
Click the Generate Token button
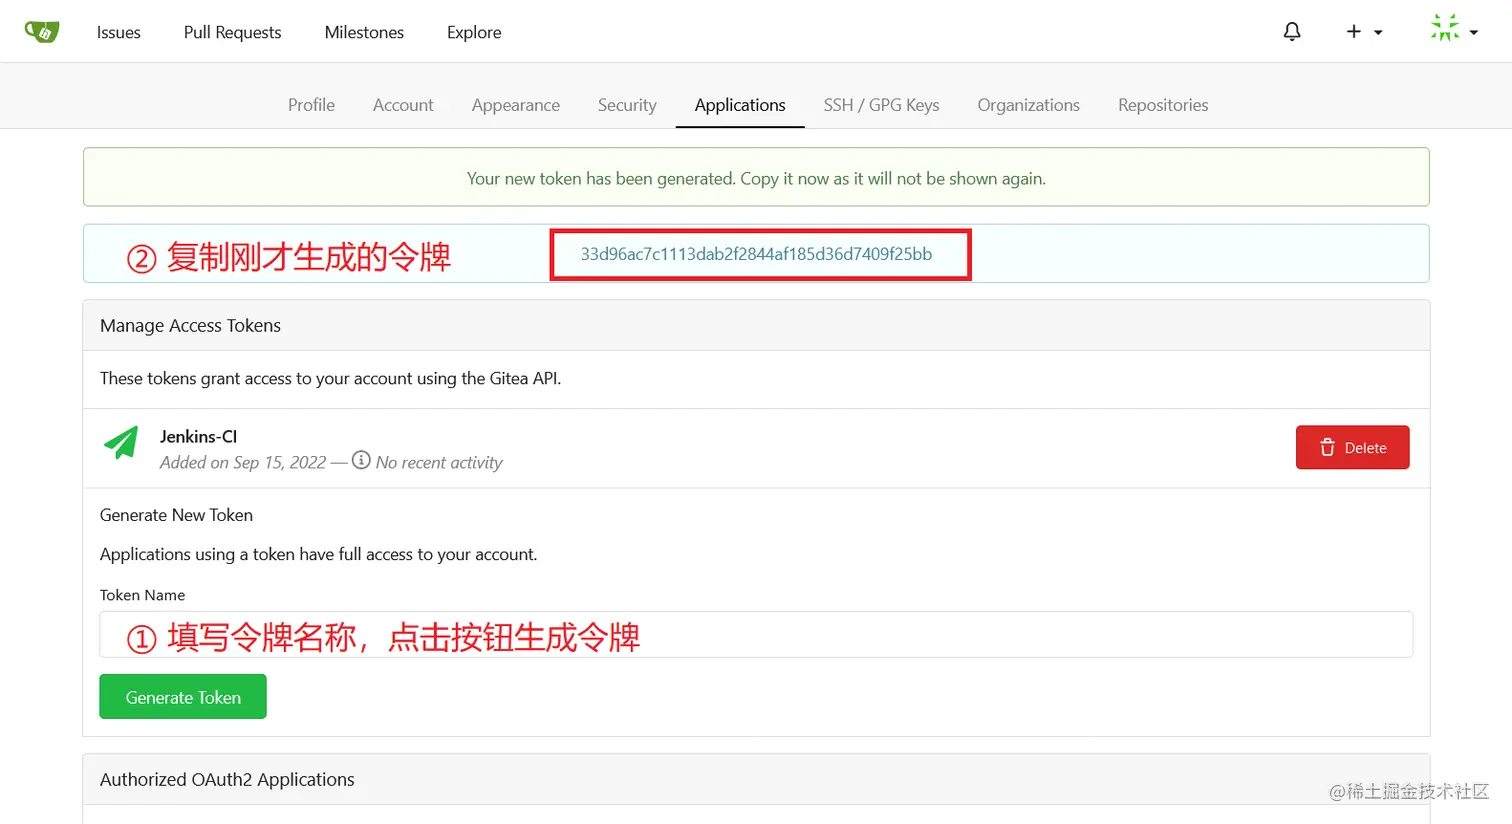pos(183,697)
